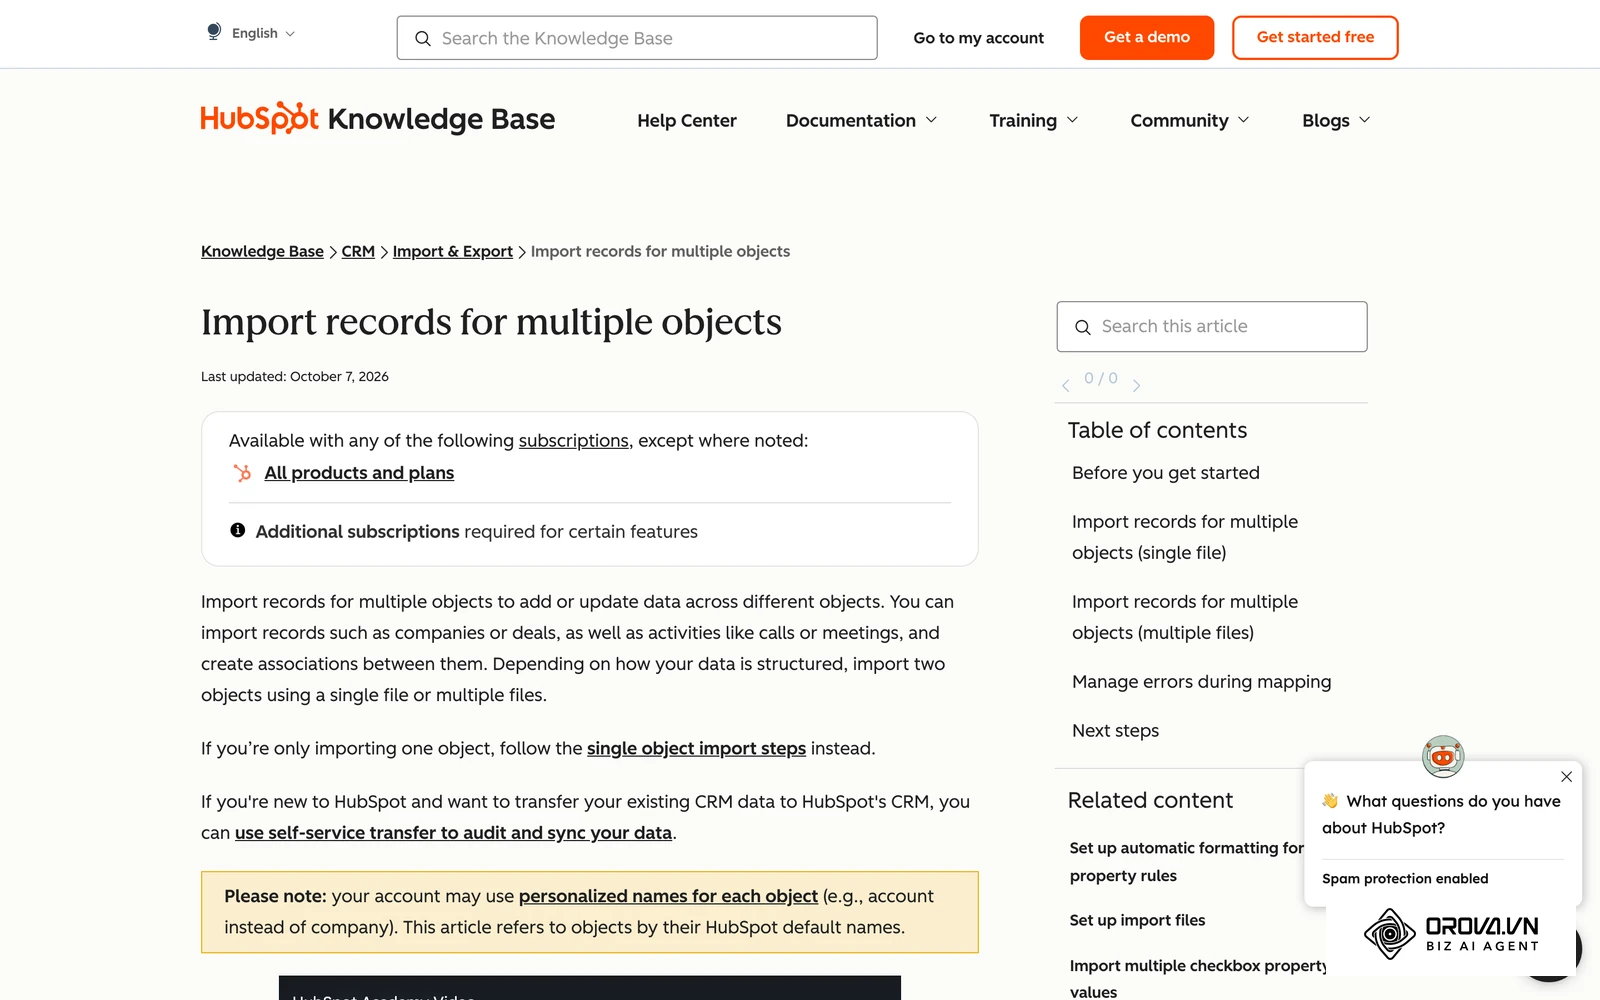Jump to Manage errors during mapping section
This screenshot has height=1000, width=1600.
pyautogui.click(x=1201, y=682)
